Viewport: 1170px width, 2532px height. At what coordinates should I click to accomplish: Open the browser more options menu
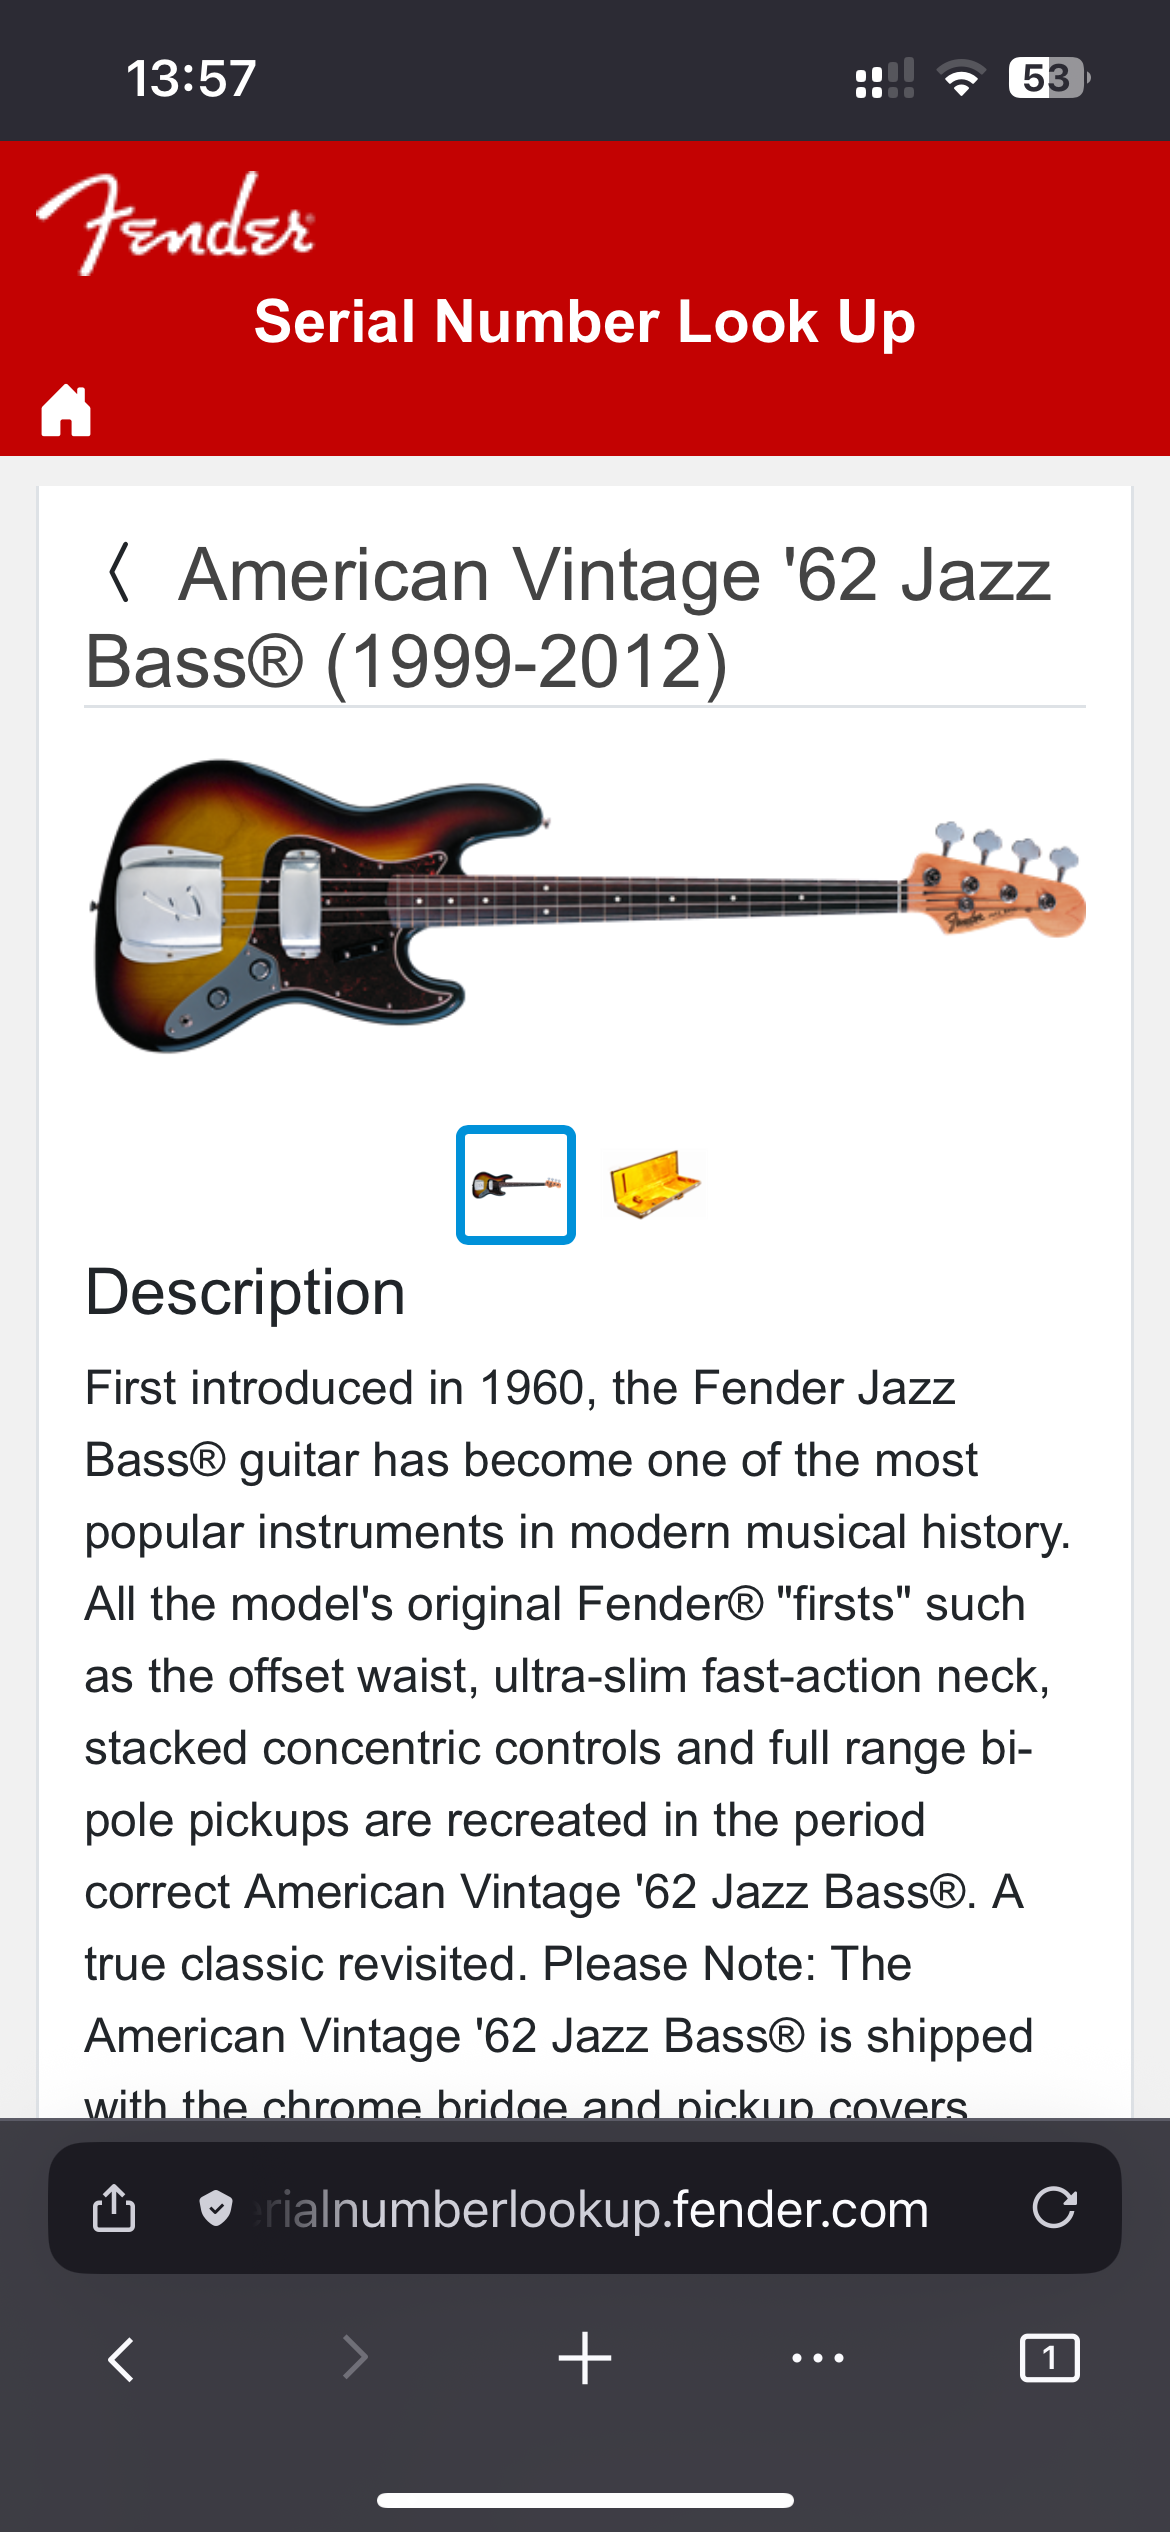817,2359
